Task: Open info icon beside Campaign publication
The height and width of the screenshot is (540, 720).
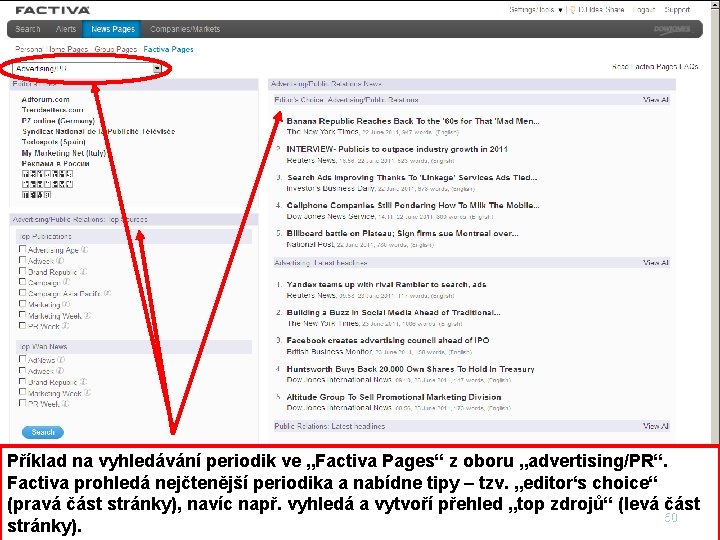Action: click(66, 282)
